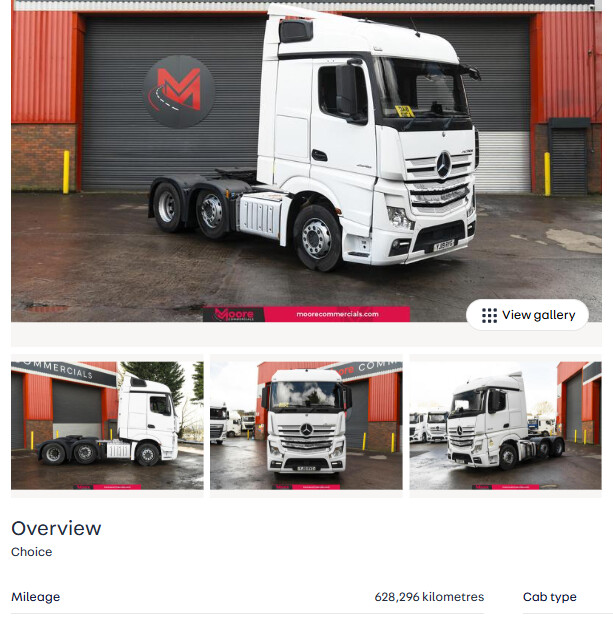Open the thumbnail showing truck with rear axles at right
613x619 pixels.
tap(506, 426)
